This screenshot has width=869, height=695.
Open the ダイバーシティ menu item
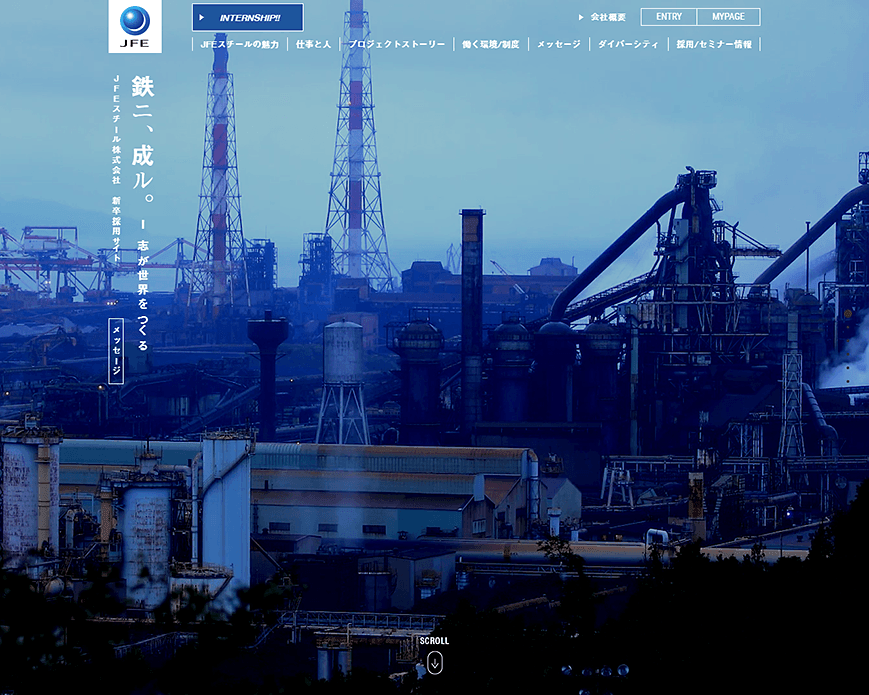pos(628,45)
